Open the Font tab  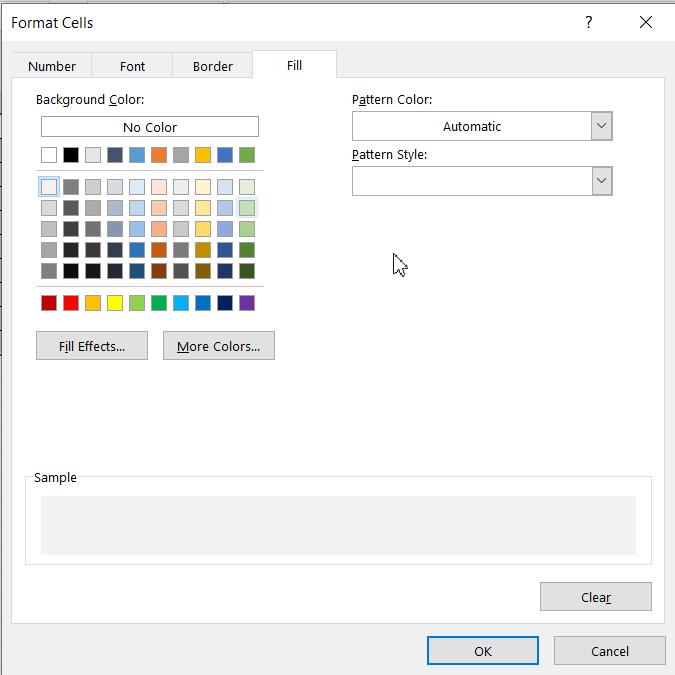[x=132, y=66]
